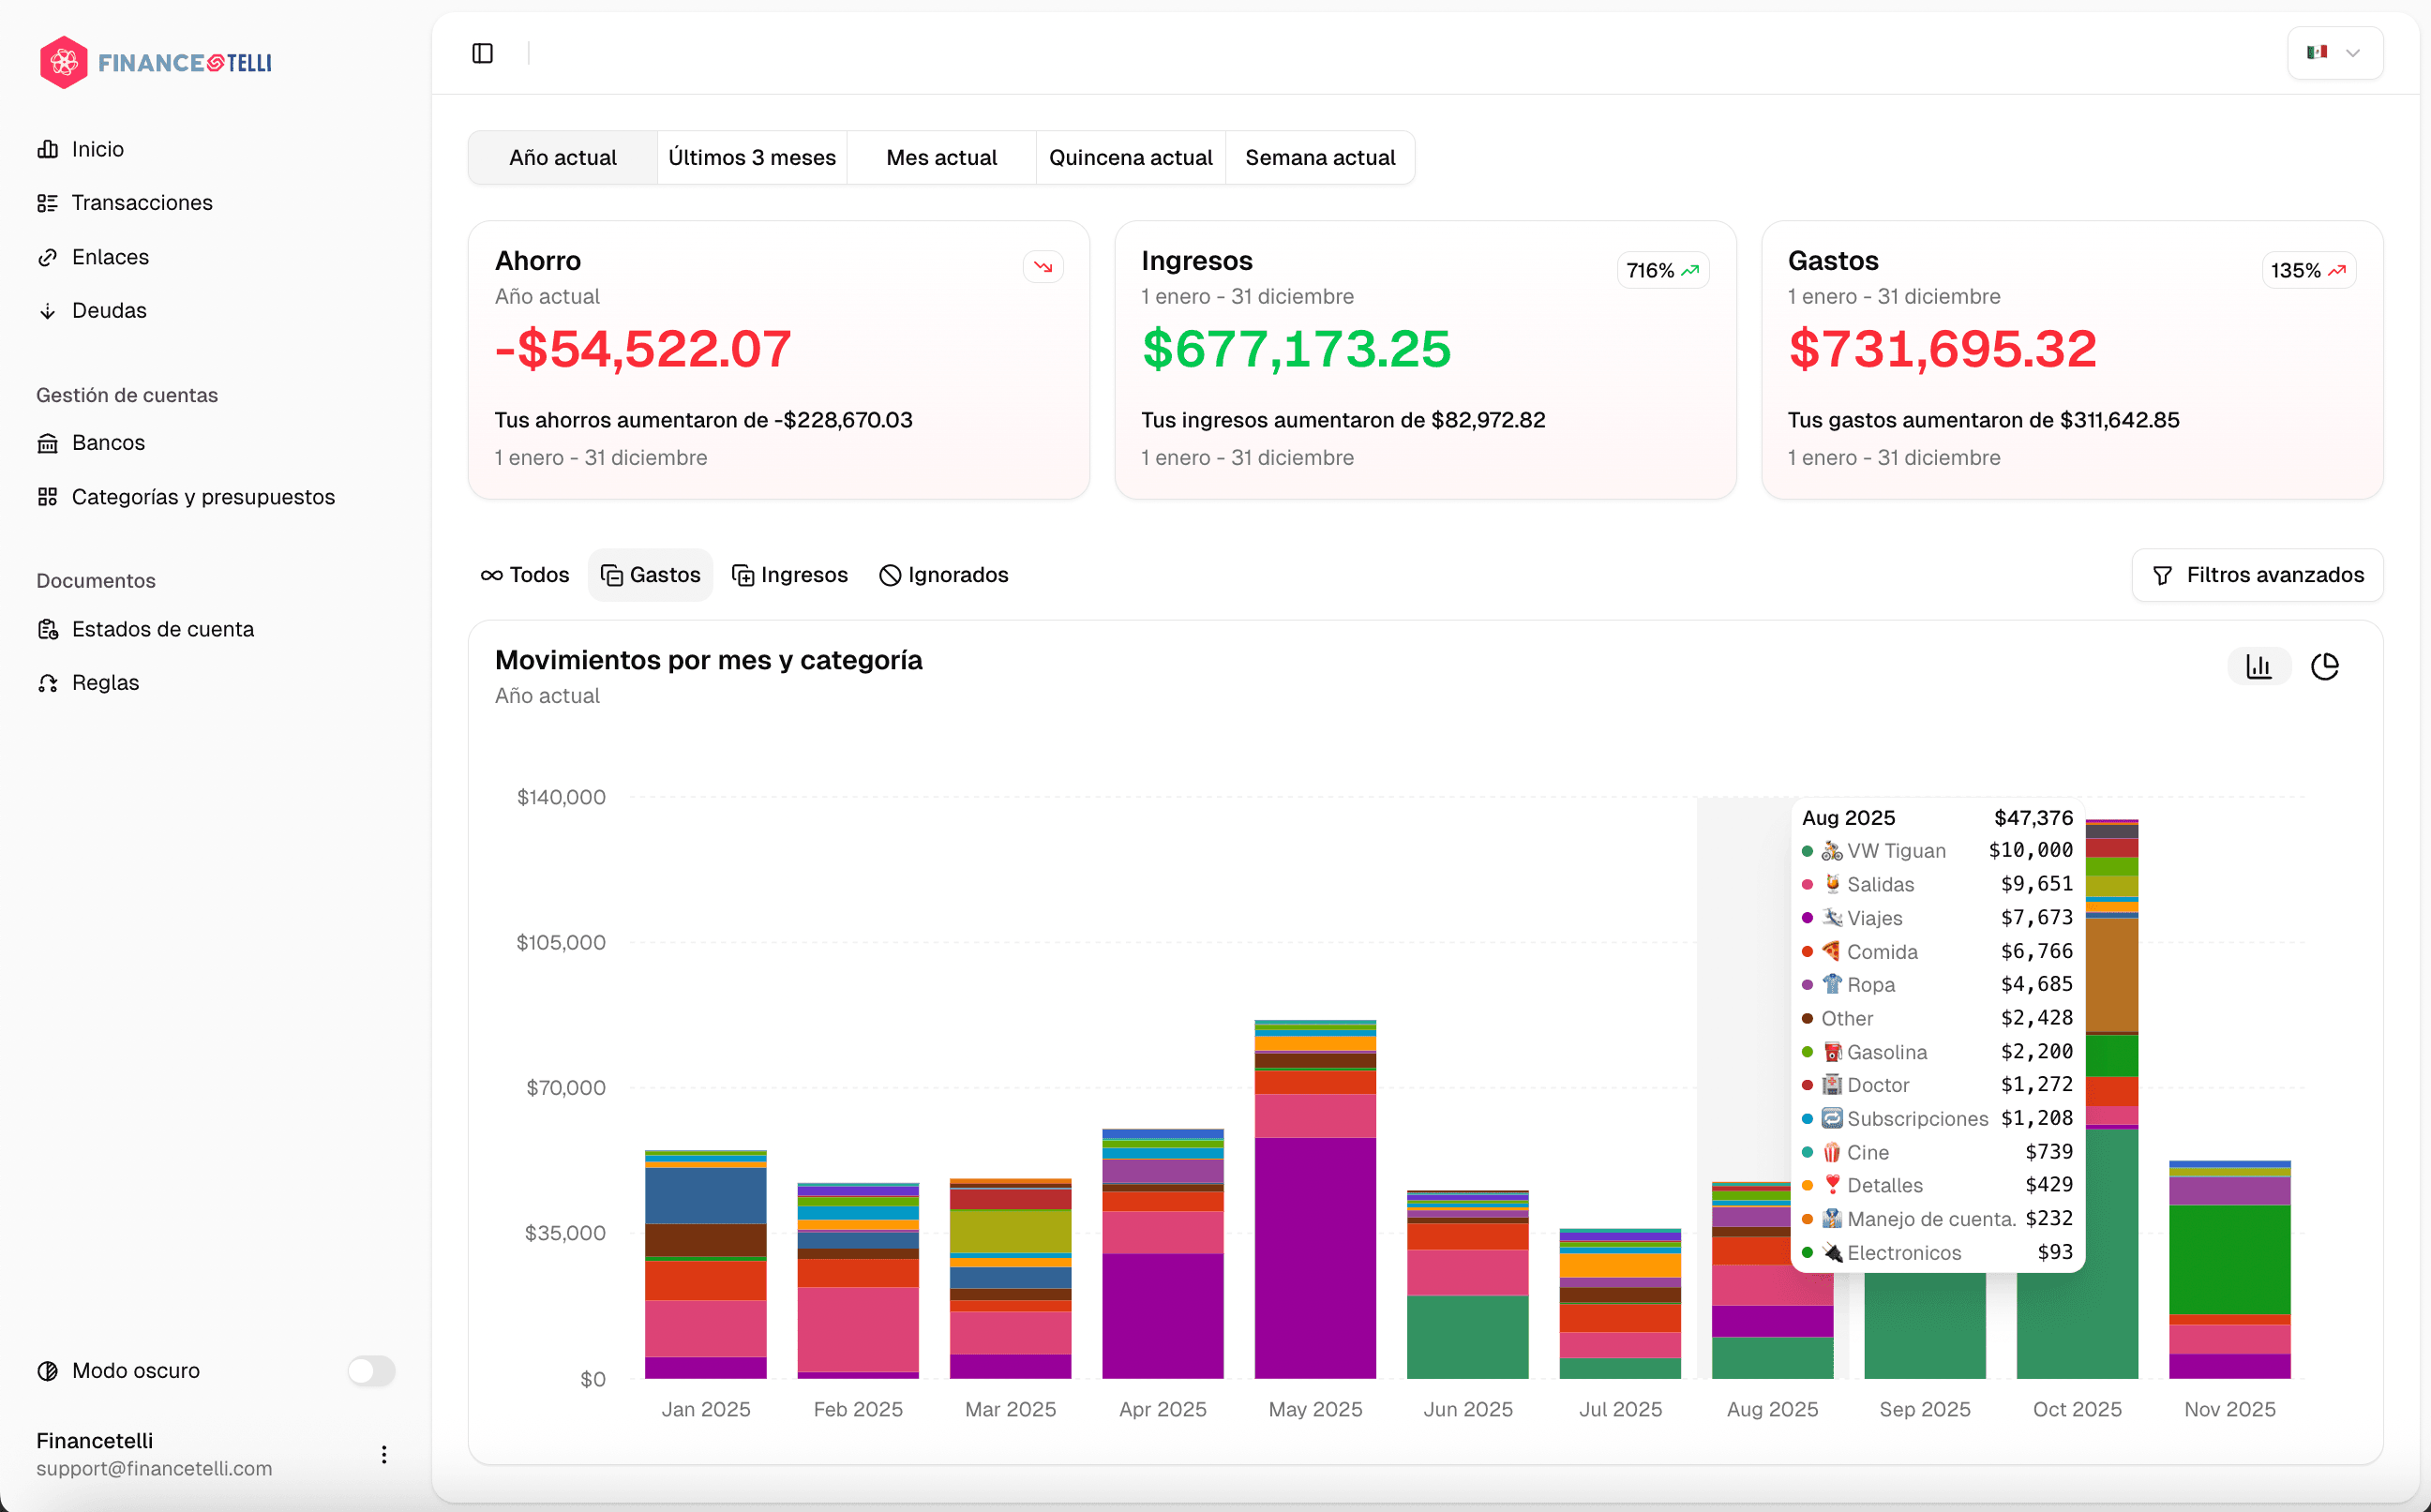
Task: Select Semana actual tab
Action: (1319, 158)
